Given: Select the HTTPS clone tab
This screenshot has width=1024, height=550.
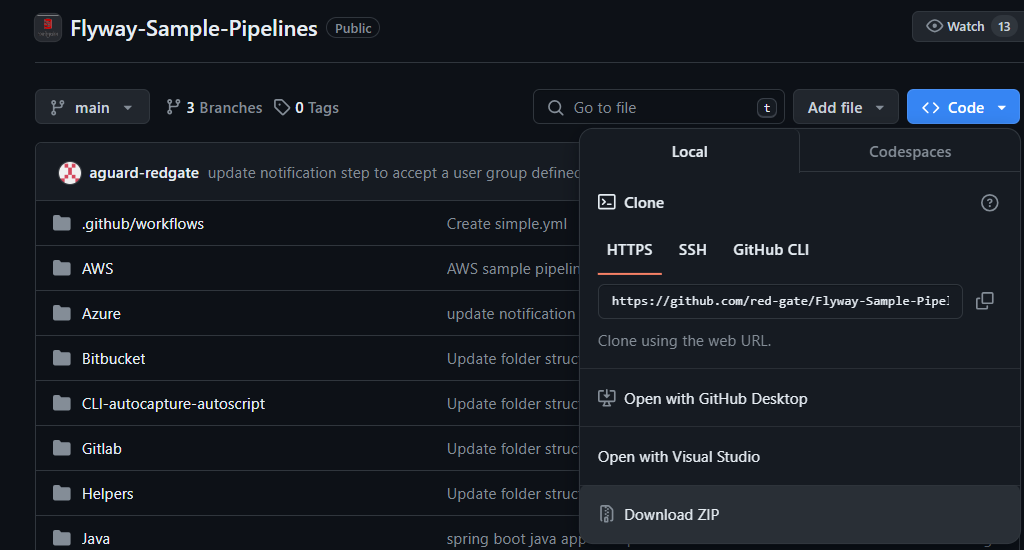Looking at the screenshot, I should coord(630,250).
